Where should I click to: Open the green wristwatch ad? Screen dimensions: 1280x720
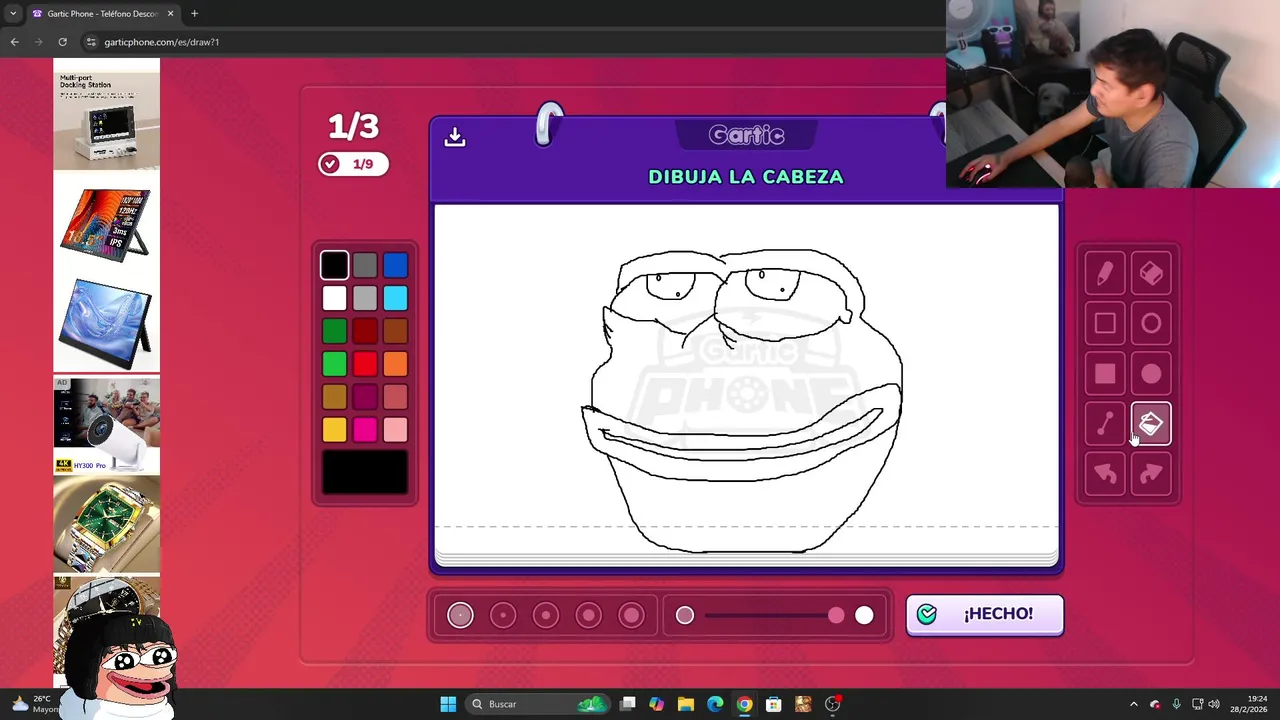pos(106,524)
